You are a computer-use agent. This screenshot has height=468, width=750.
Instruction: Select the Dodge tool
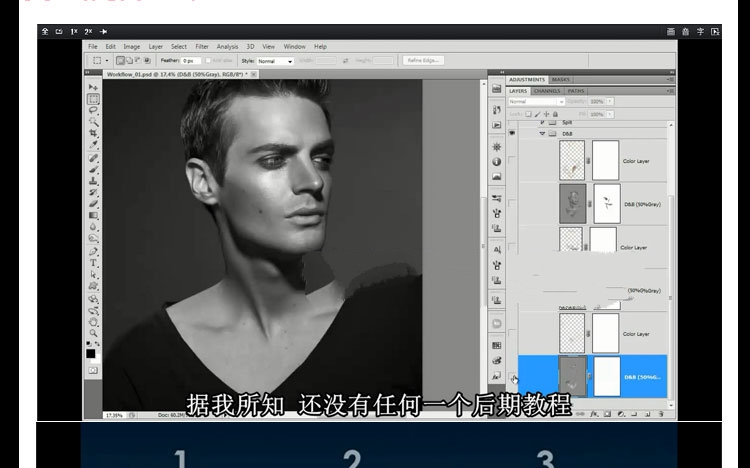93,238
